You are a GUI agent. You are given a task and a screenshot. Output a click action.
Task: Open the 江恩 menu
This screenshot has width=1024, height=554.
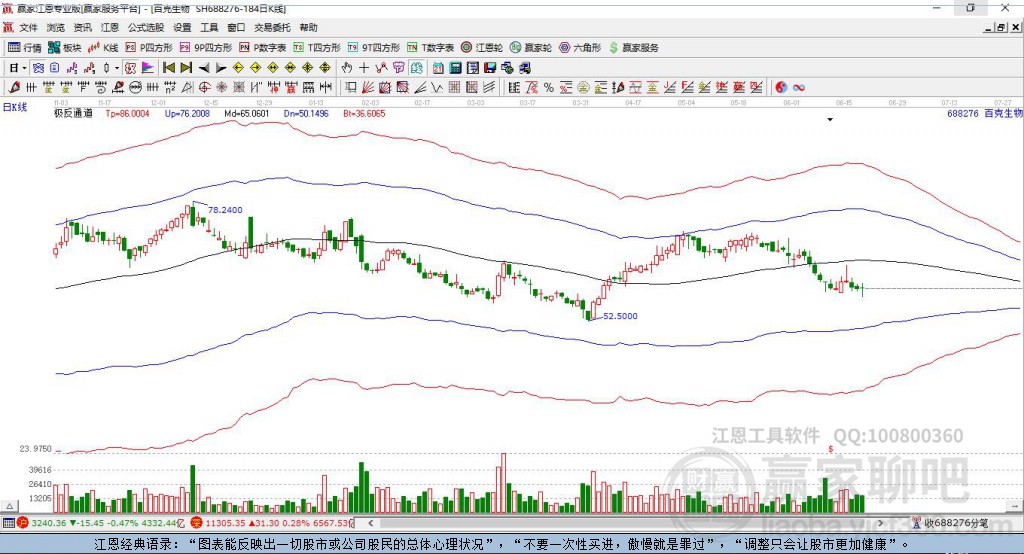click(x=110, y=27)
